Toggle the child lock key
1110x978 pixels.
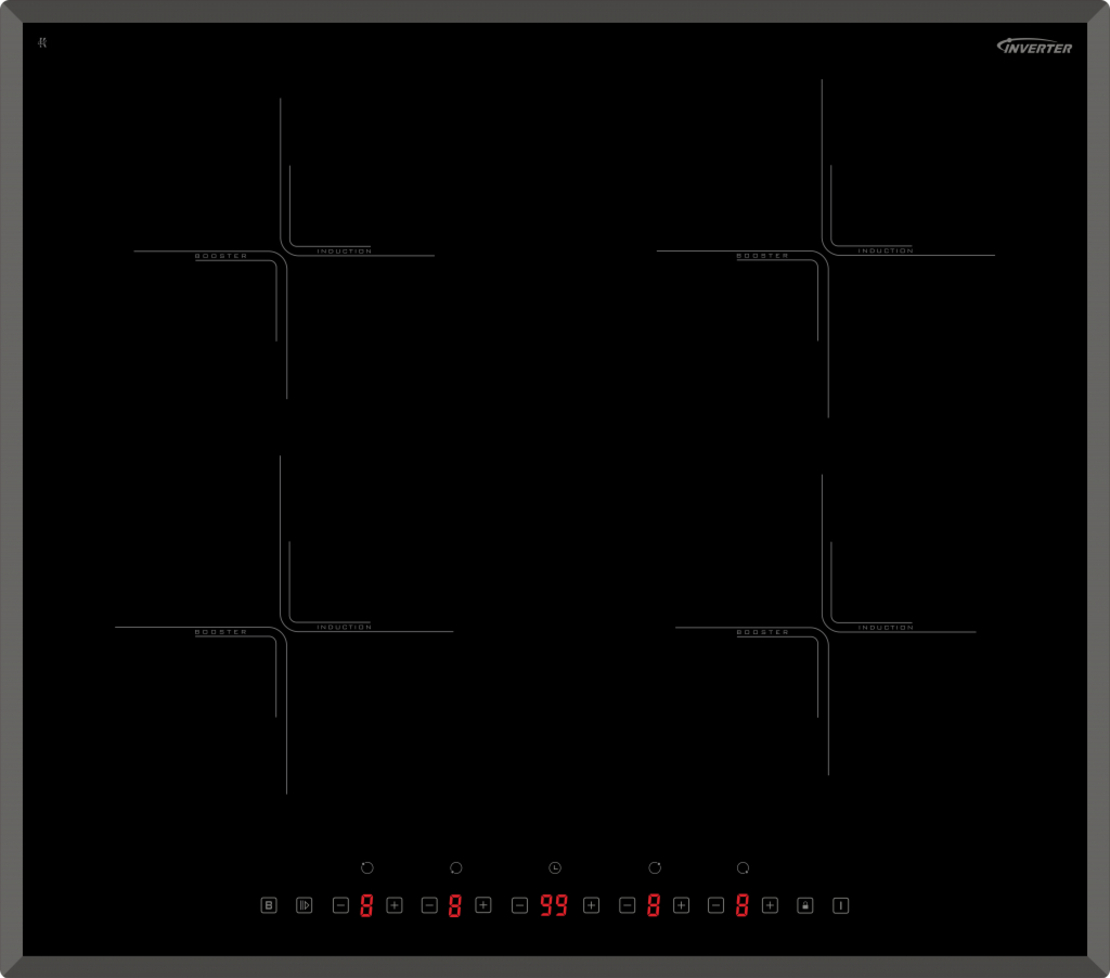pyautogui.click(x=805, y=905)
